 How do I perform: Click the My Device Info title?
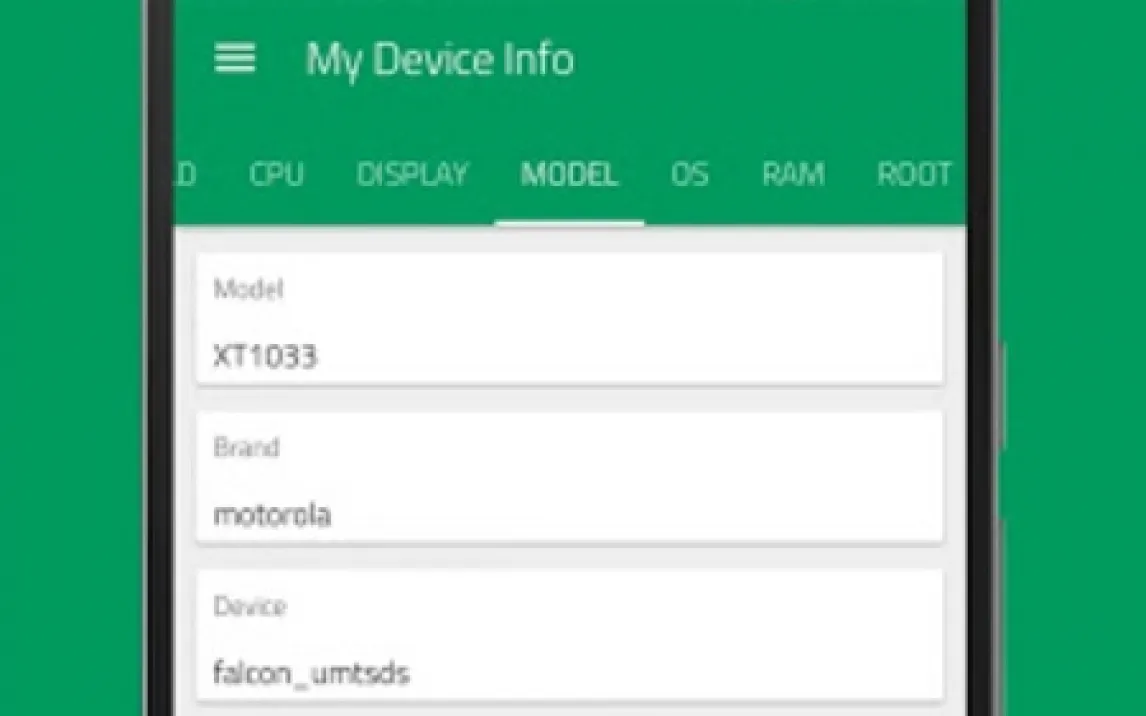[440, 58]
